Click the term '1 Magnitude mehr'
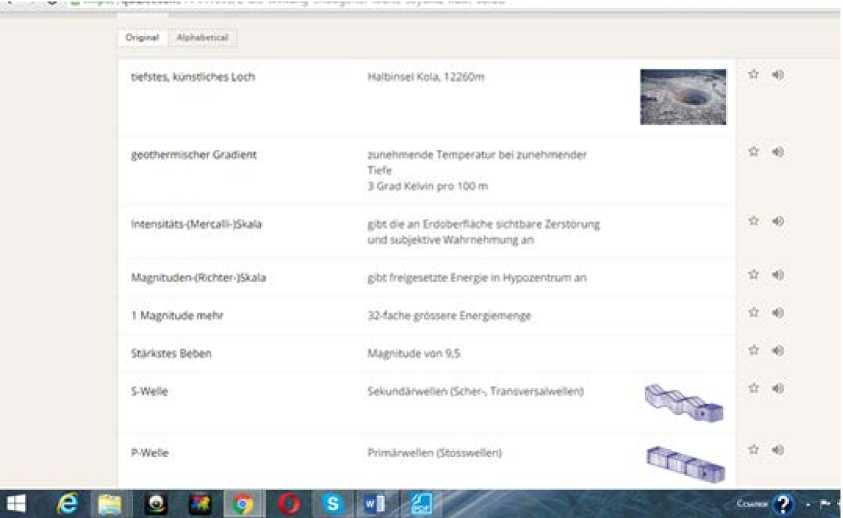The image size is (843, 518). (177, 315)
